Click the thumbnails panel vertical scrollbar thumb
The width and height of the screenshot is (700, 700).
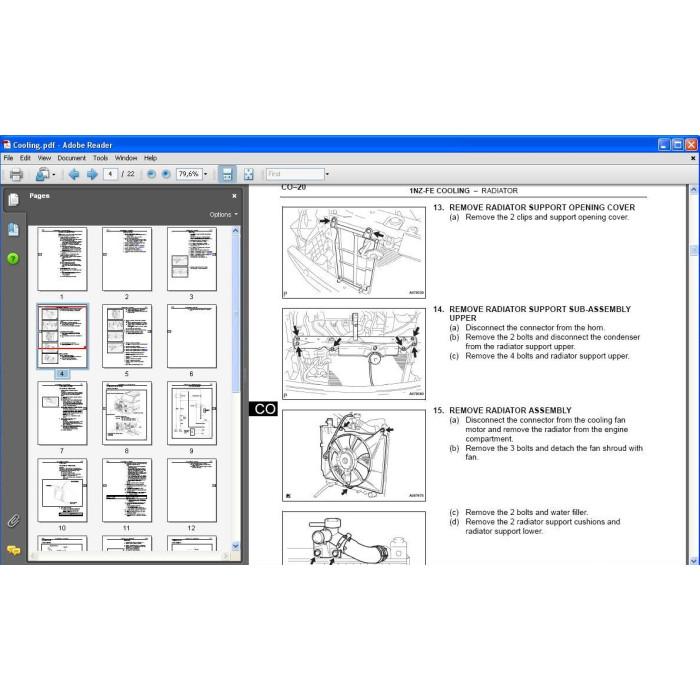tap(235, 314)
